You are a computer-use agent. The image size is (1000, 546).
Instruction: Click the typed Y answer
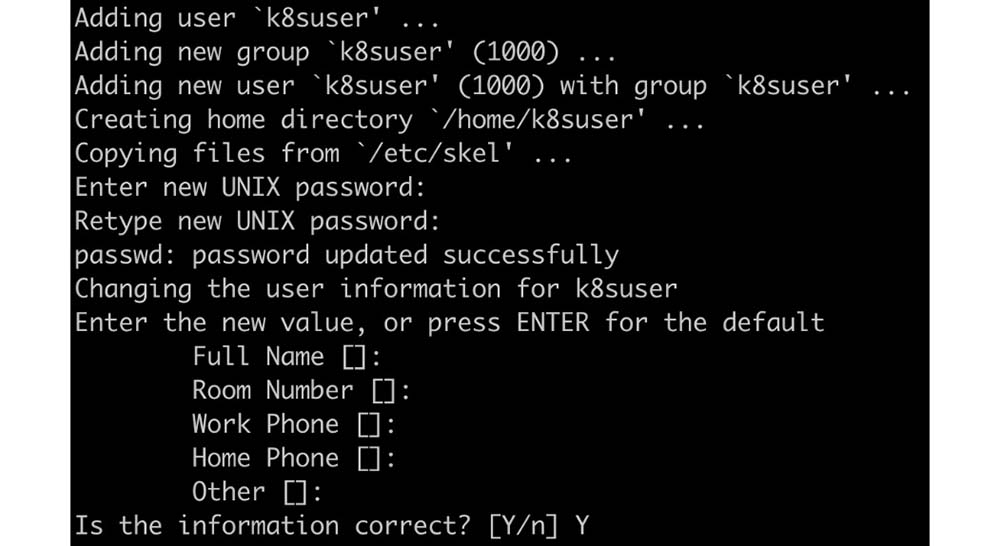[582, 526]
